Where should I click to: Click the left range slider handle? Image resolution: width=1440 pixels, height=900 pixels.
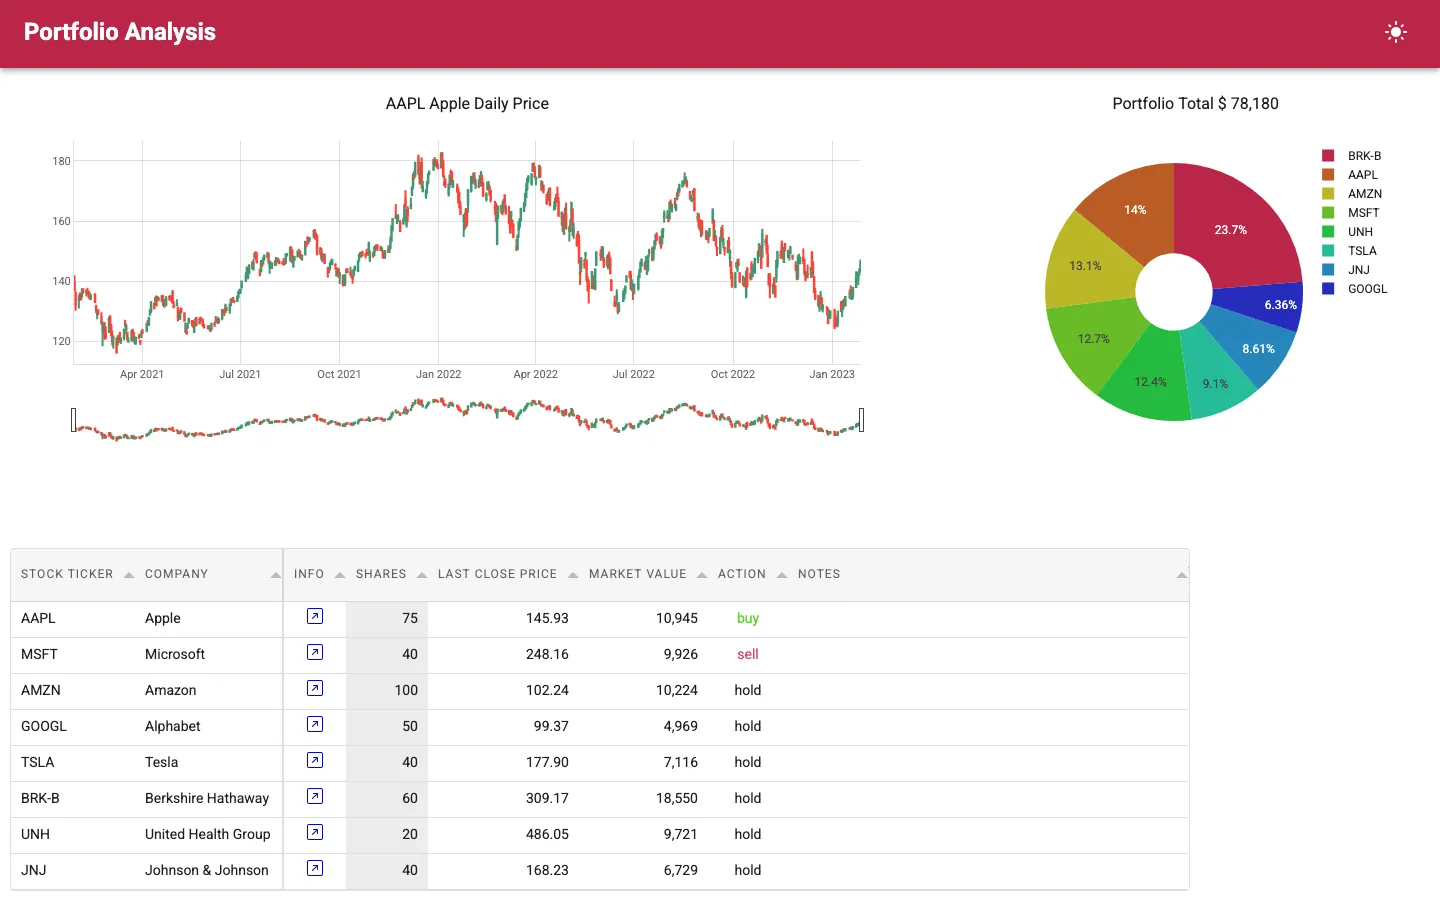point(74,420)
